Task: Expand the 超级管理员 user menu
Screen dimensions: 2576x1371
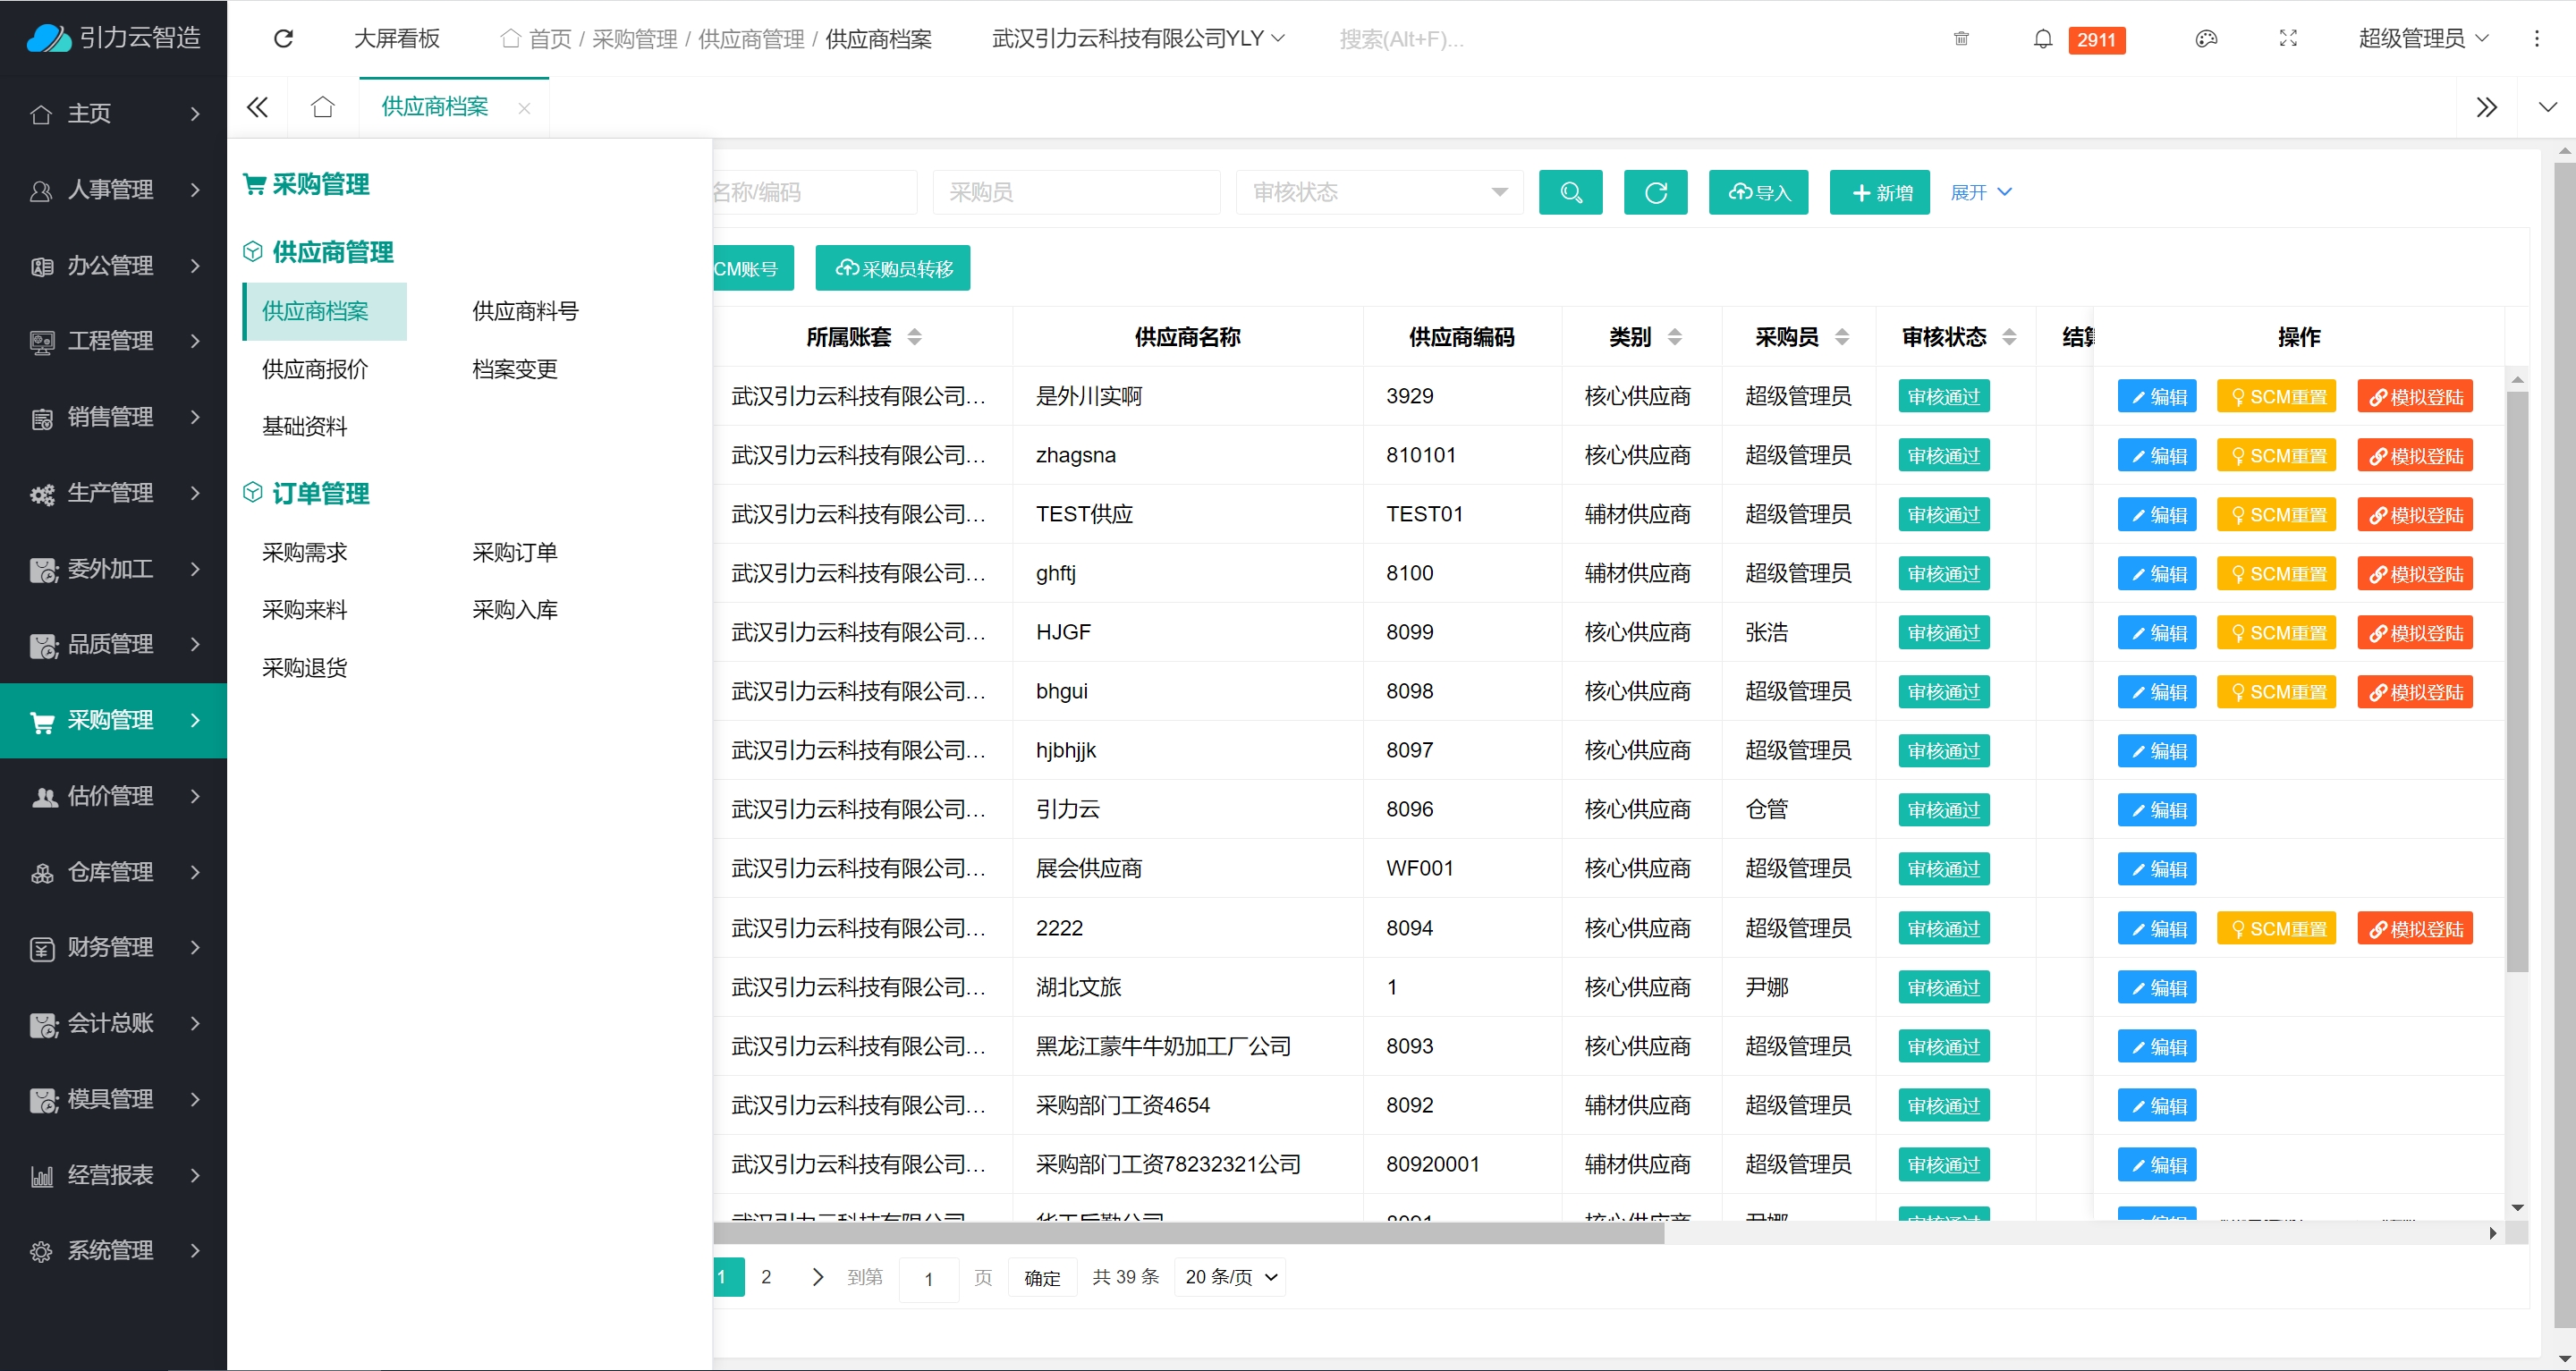Action: point(2423,39)
